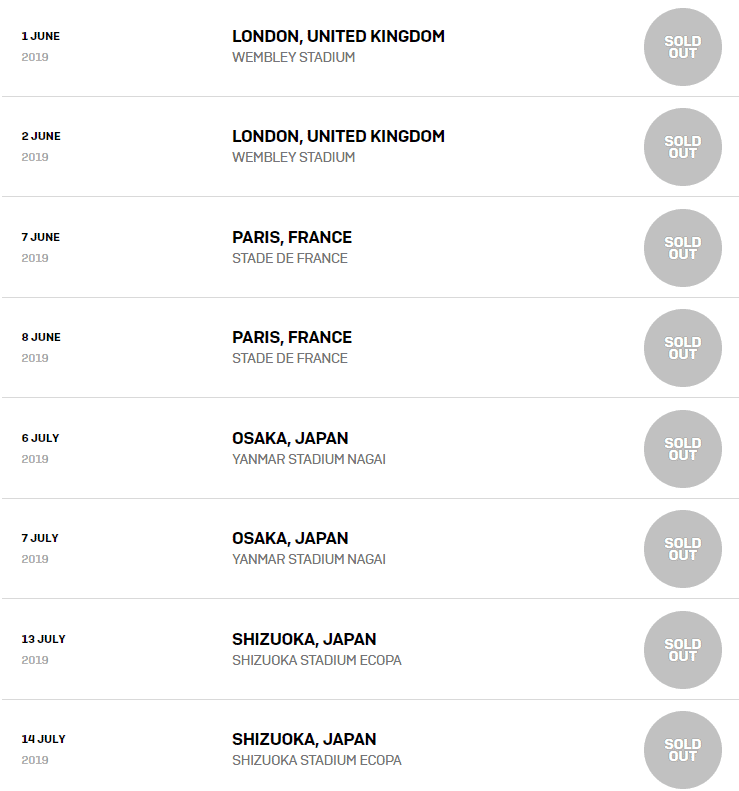Click Sold Out badge for 13 July Shizuoka

point(682,650)
